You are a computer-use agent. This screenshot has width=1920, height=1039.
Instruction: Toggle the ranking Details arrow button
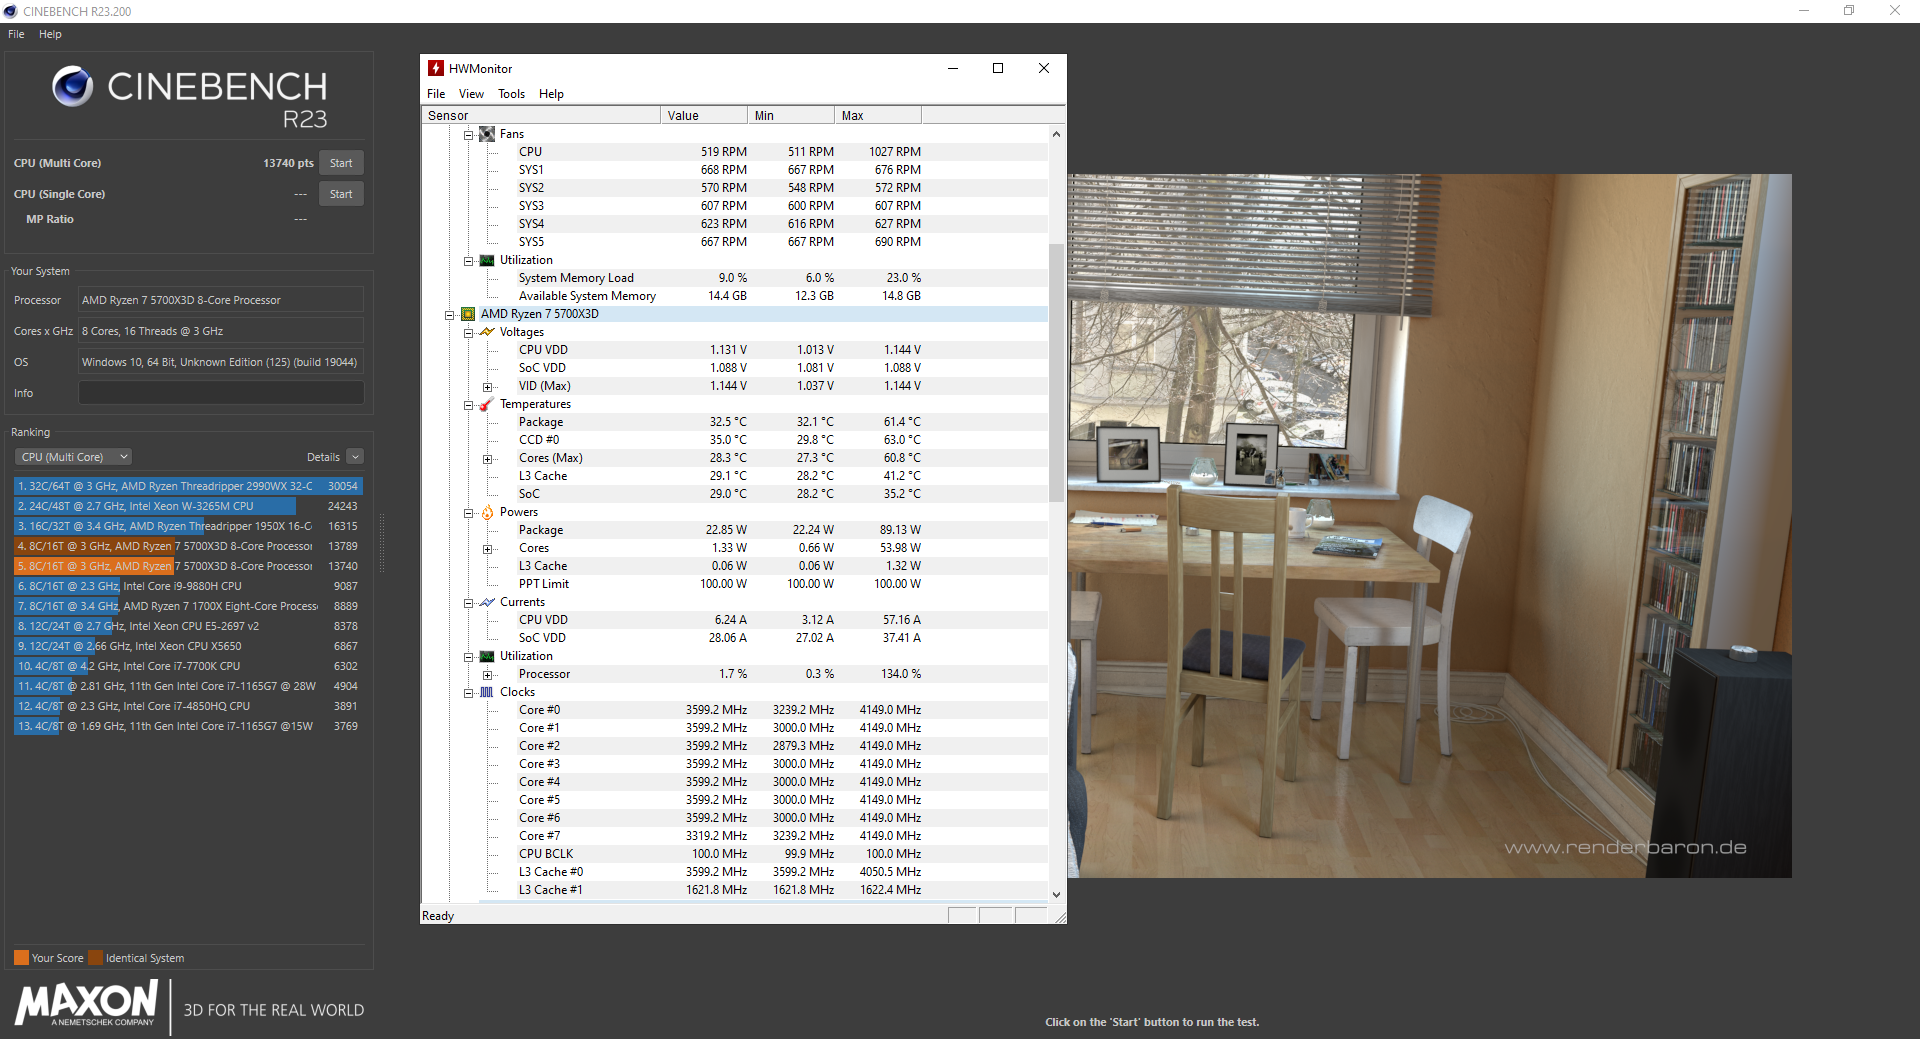point(355,457)
